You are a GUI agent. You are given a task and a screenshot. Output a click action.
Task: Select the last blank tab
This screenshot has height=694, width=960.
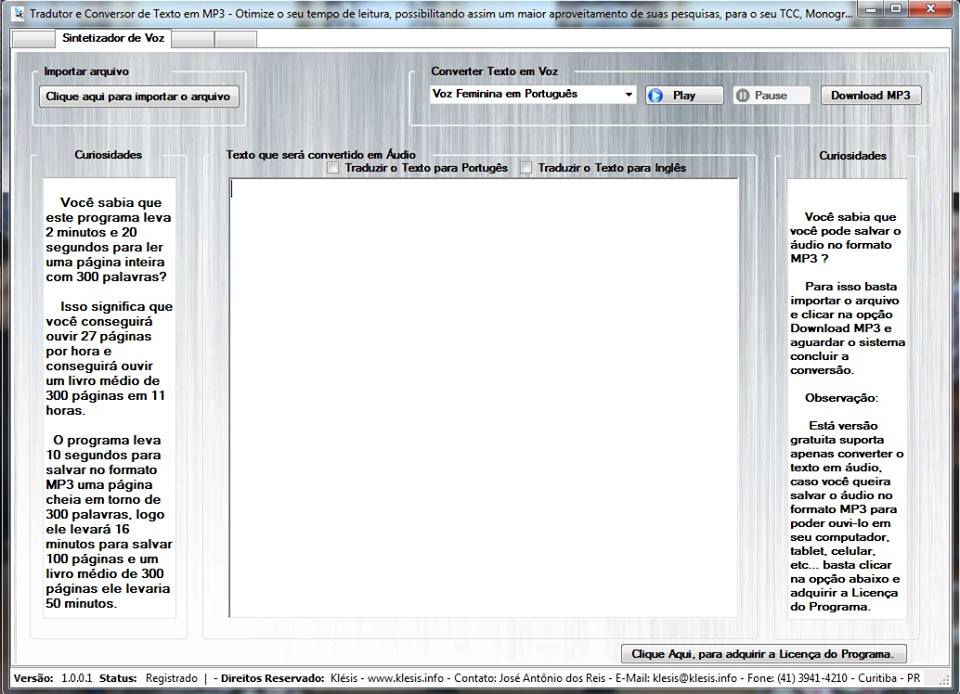point(235,39)
